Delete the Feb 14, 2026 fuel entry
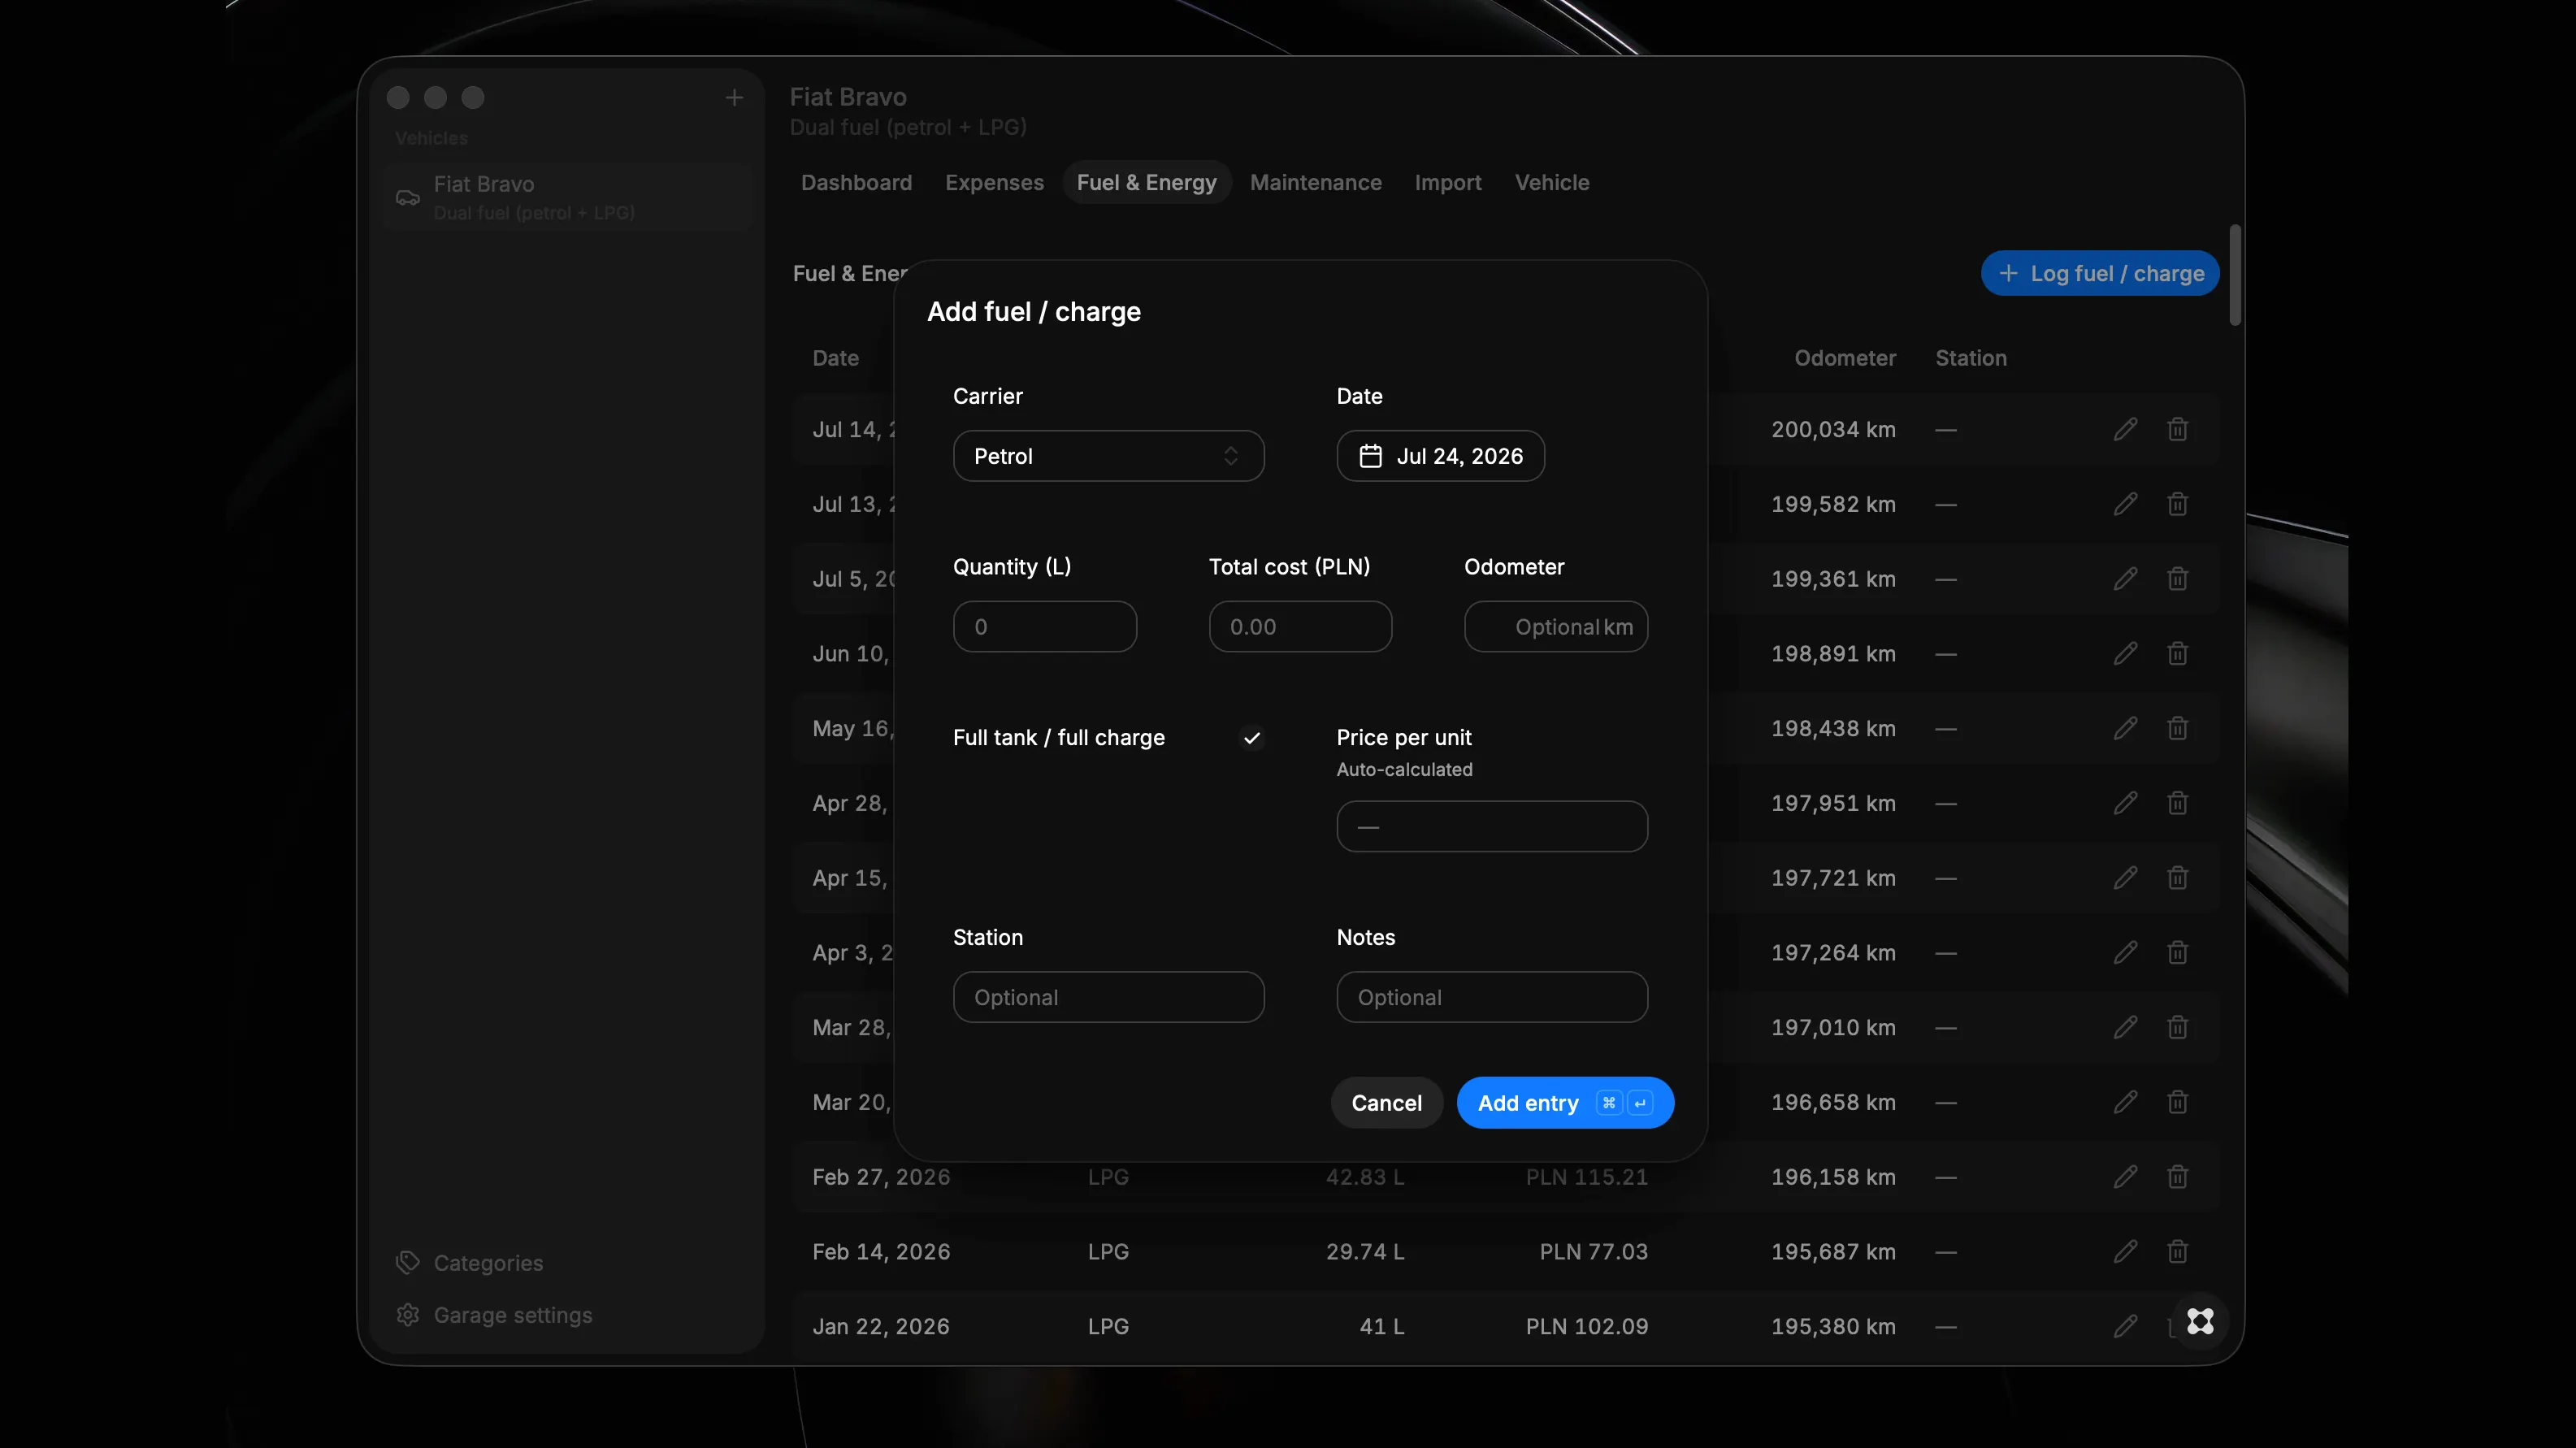This screenshot has height=1448, width=2576. (2177, 1252)
